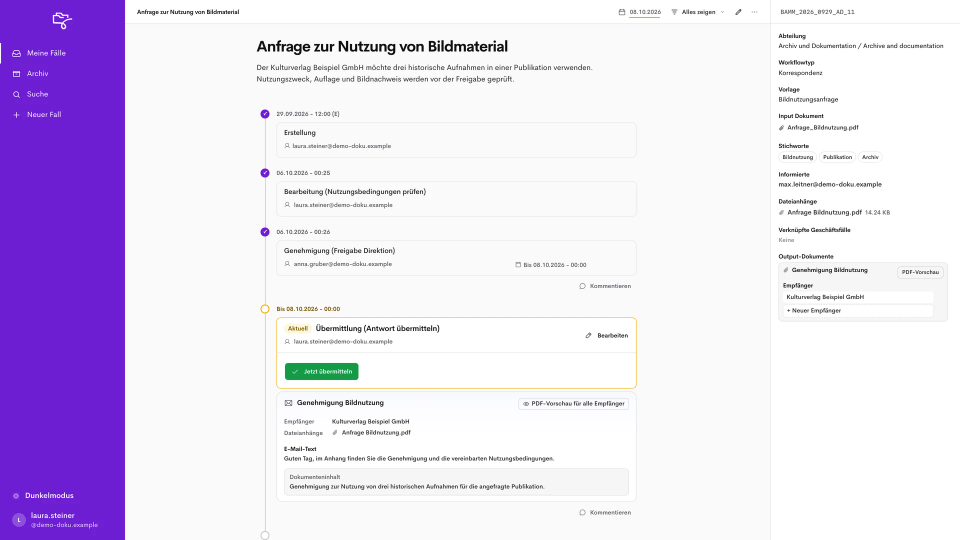The image size is (960, 540).
Task: Click the app logo in the sidebar
Action: (62, 20)
